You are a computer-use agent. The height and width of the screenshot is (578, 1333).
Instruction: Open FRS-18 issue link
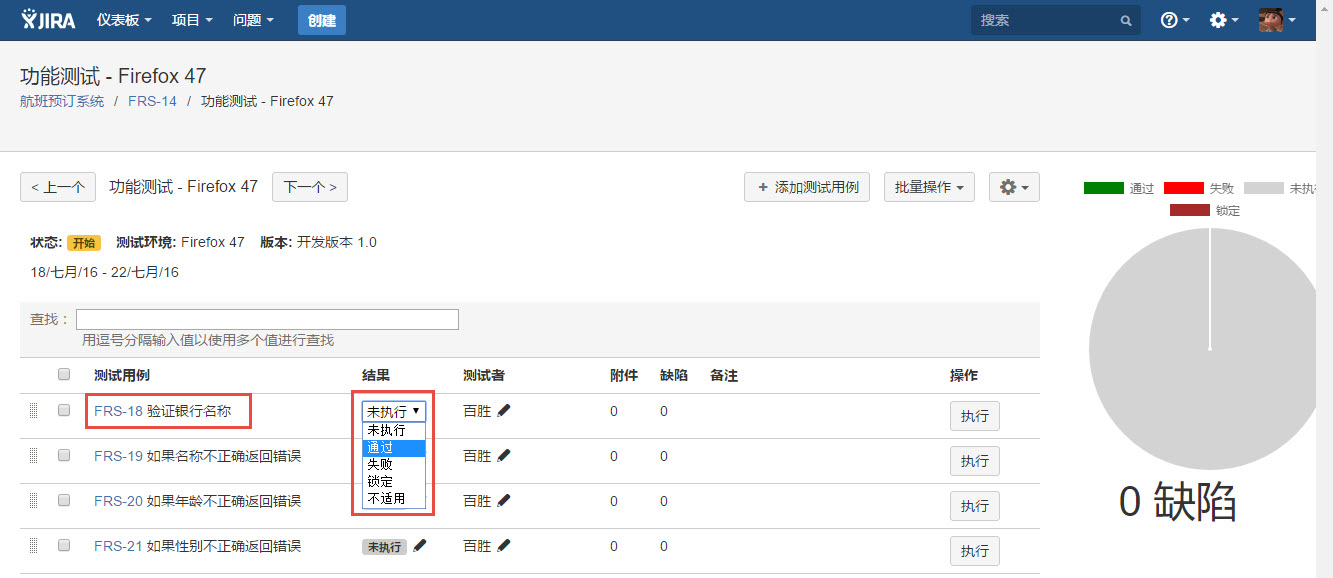[118, 410]
